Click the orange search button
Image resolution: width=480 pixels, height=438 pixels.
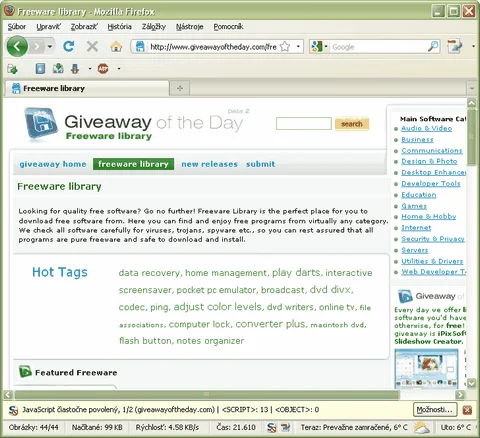(352, 124)
